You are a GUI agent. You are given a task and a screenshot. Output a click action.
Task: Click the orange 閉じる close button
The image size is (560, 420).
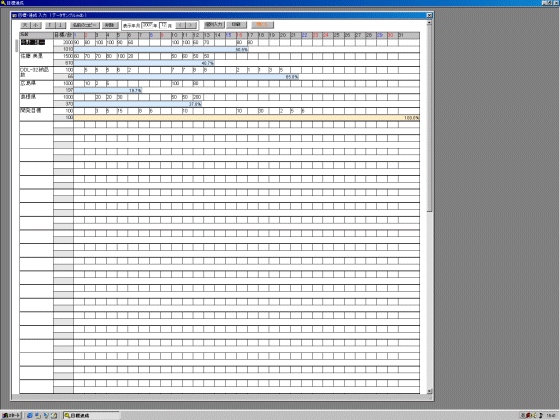262,25
